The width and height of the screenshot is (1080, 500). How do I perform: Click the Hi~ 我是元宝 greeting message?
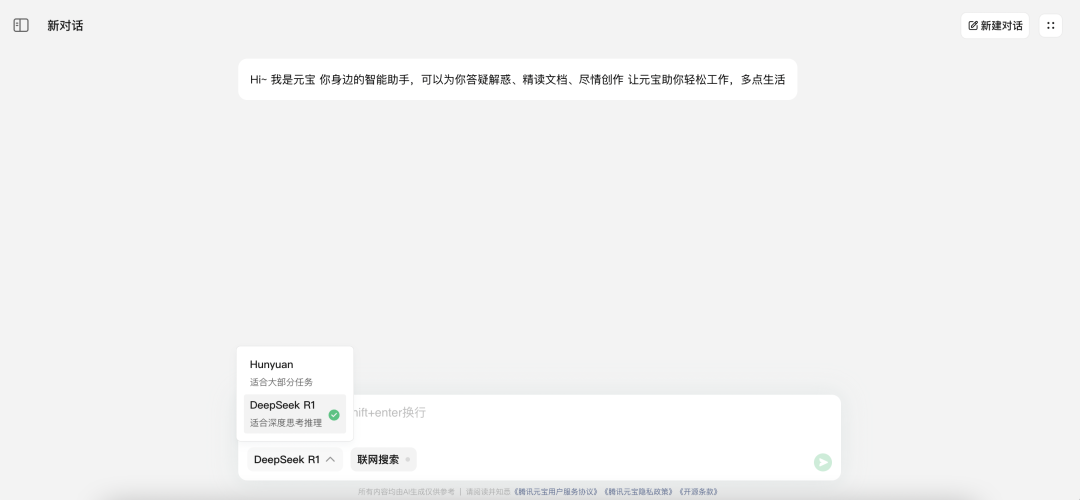pyautogui.click(x=517, y=79)
